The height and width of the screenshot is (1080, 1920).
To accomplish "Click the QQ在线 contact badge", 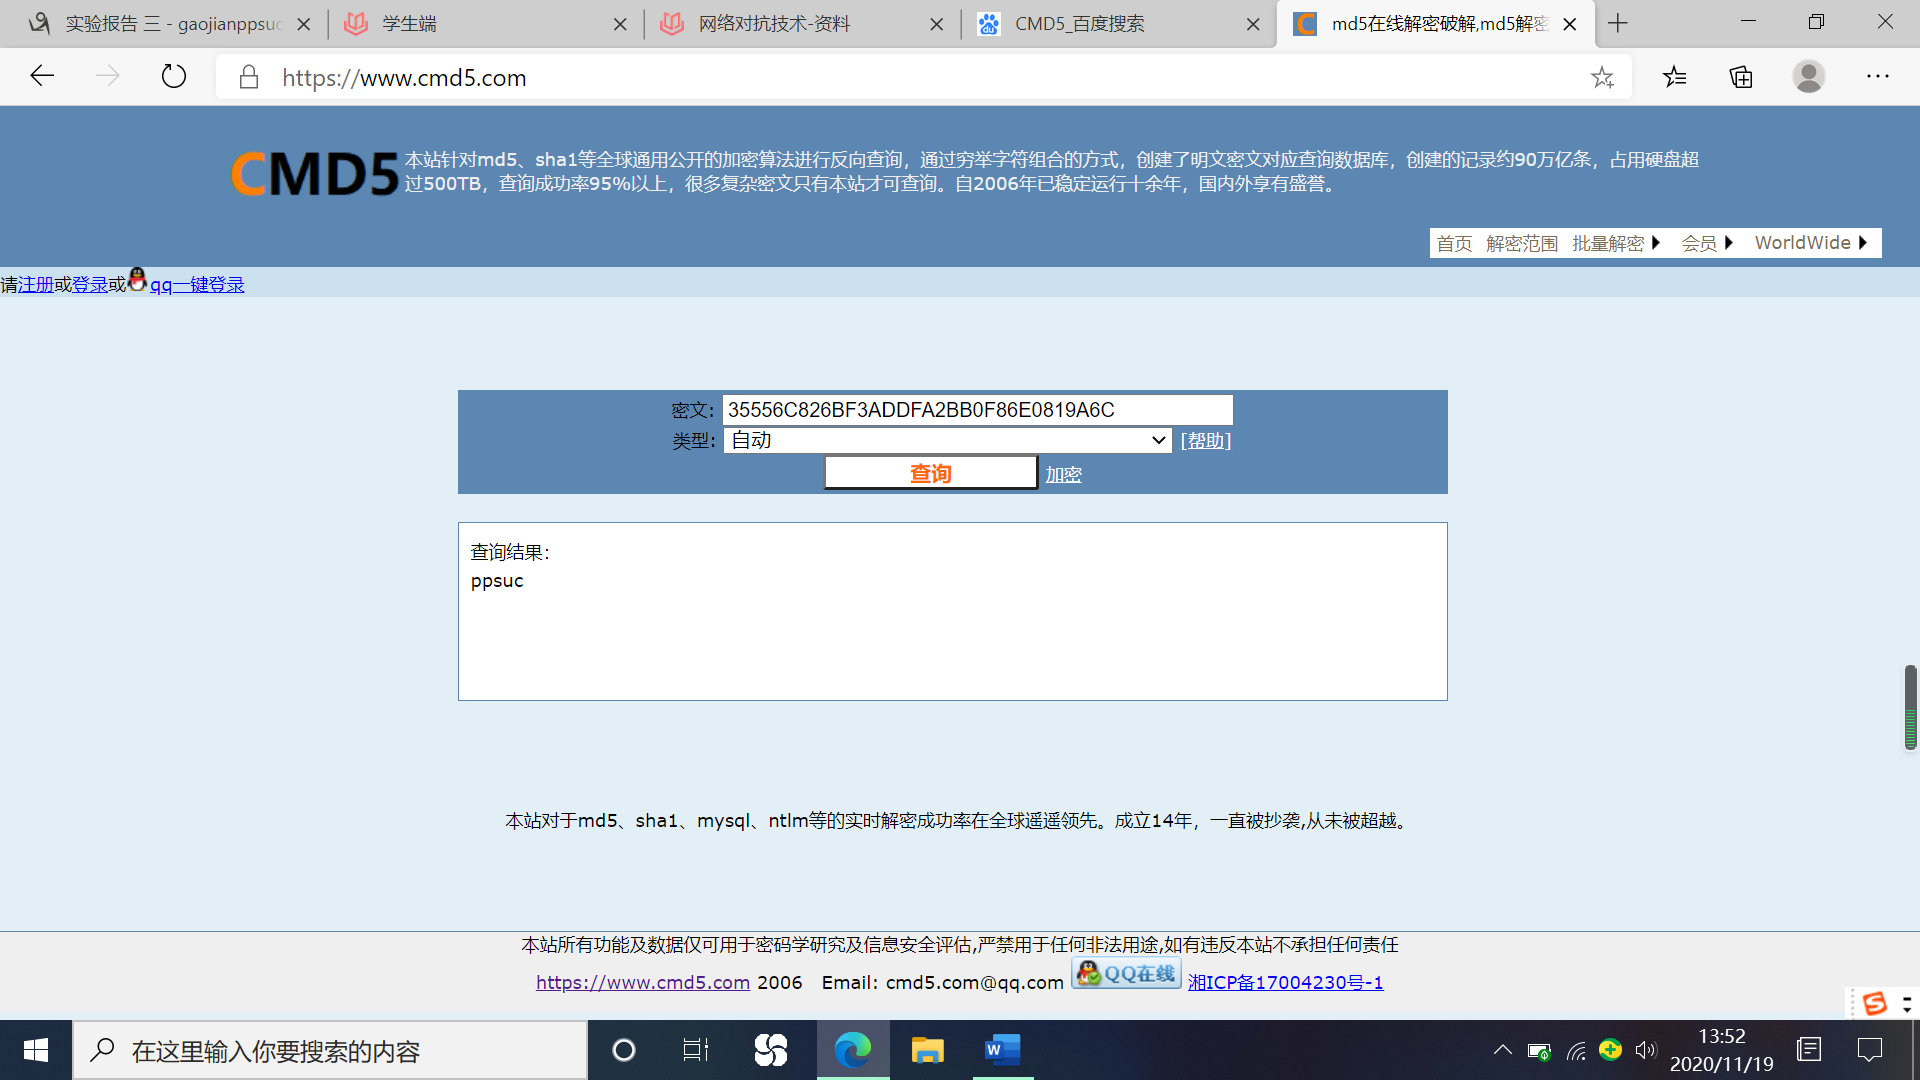I will pos(1126,973).
